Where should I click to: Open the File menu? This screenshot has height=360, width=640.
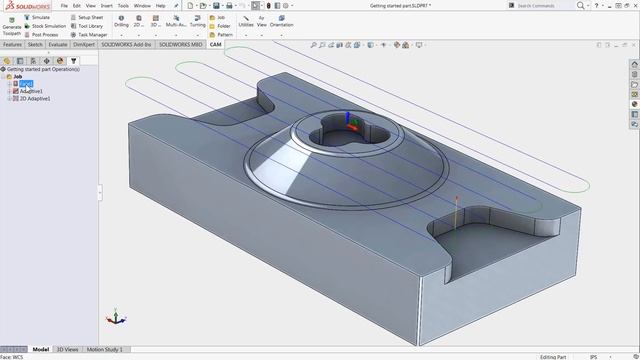click(x=64, y=6)
